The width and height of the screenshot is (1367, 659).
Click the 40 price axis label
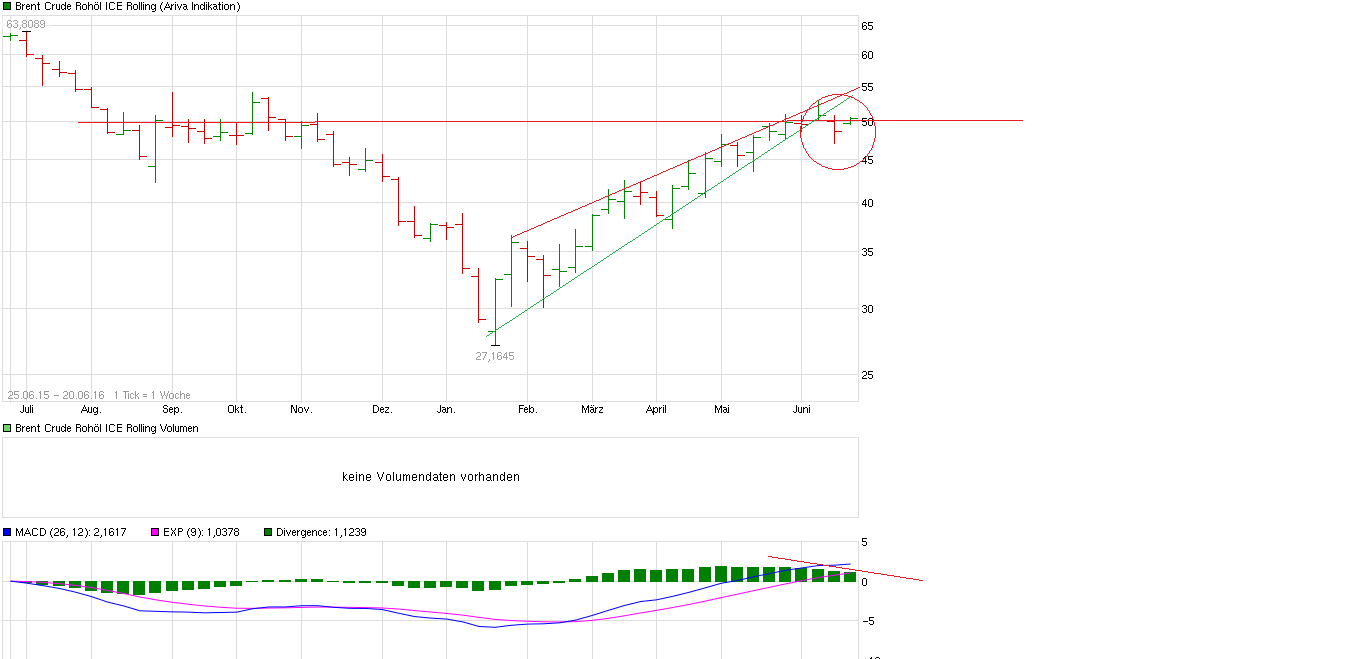coord(867,203)
